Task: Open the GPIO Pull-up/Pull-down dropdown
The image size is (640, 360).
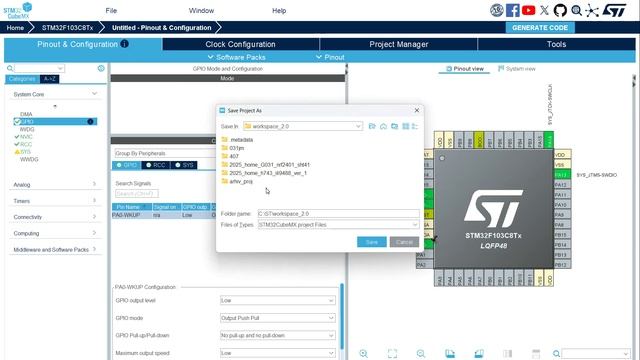Action: click(278, 335)
